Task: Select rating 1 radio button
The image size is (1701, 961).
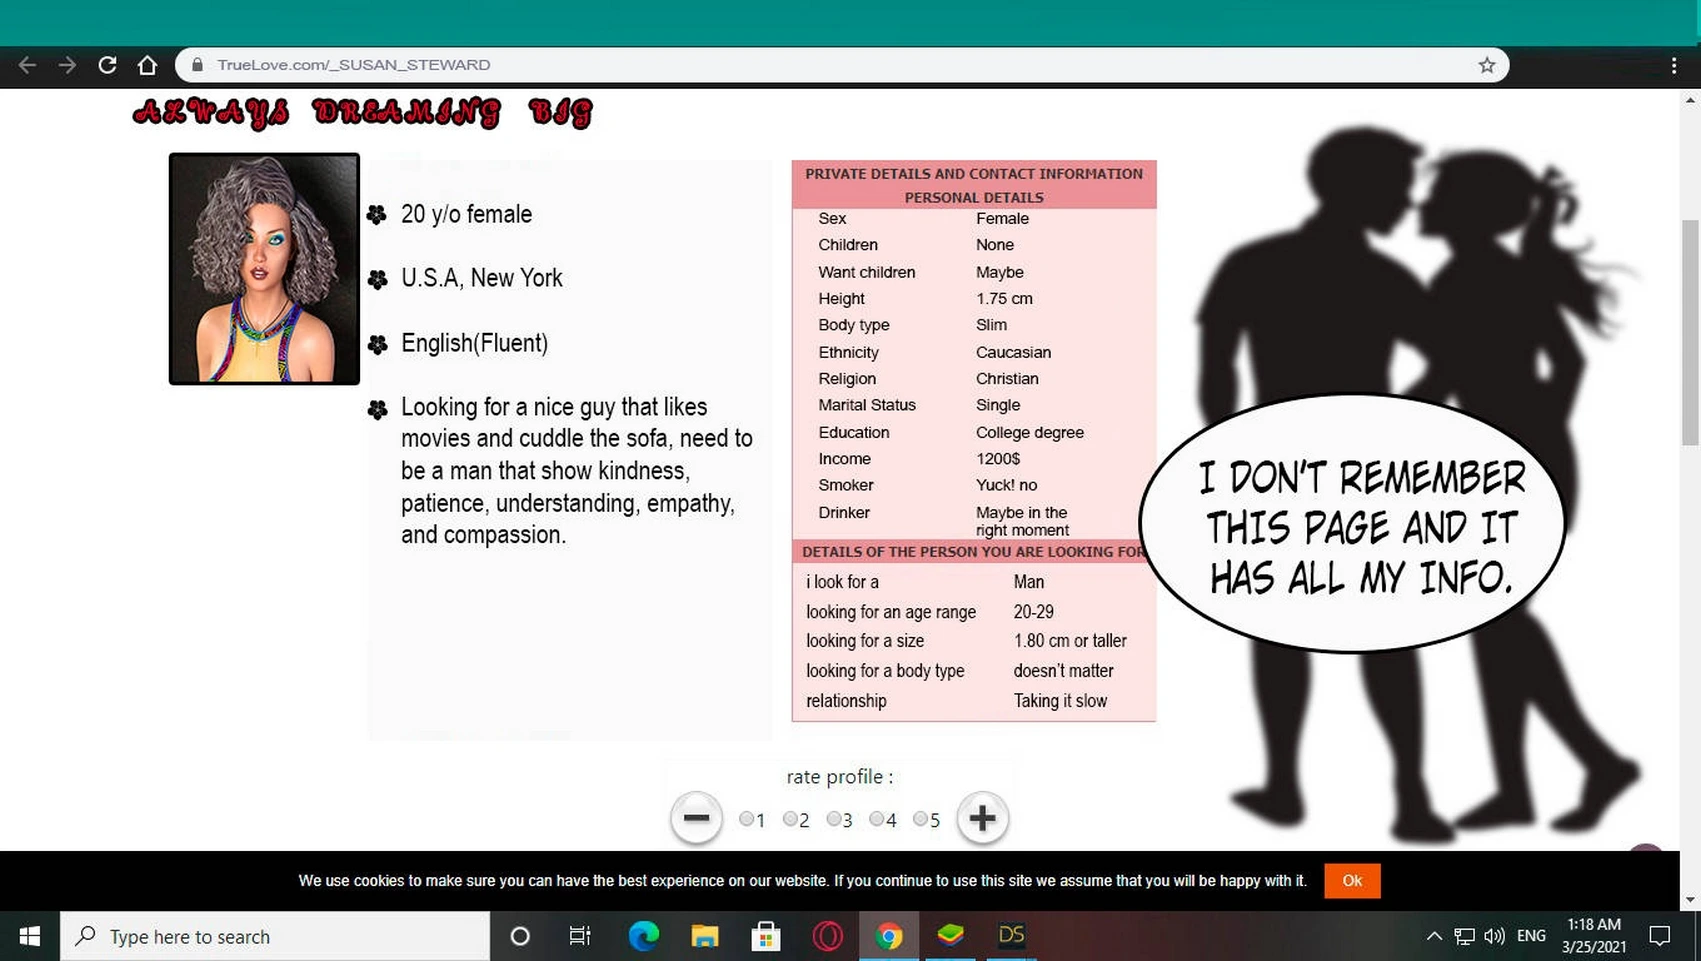Action: click(x=746, y=819)
